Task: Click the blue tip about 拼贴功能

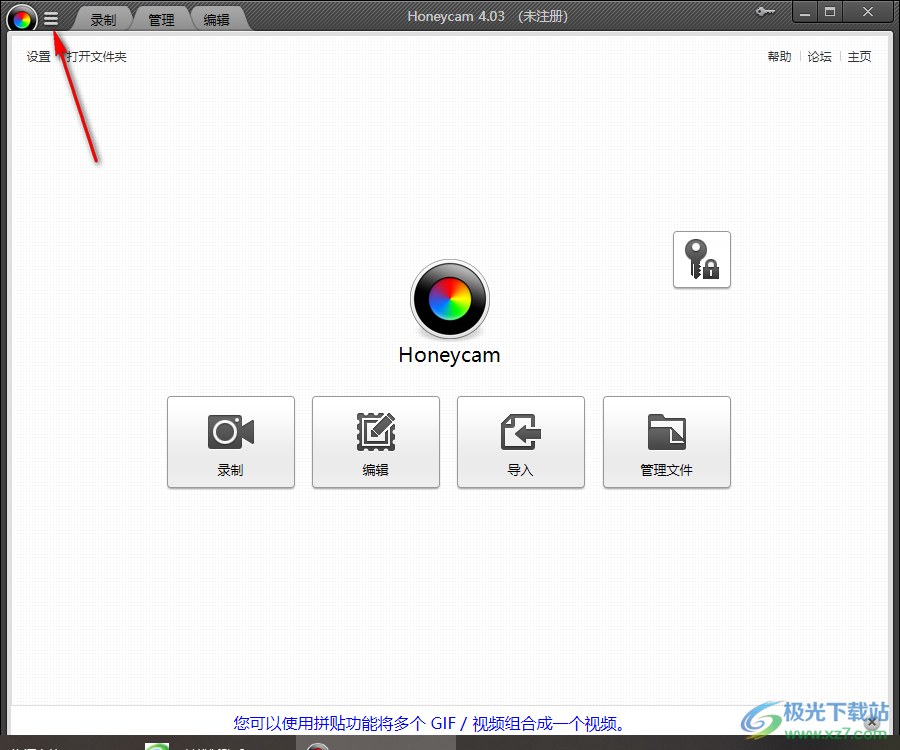Action: pos(429,723)
